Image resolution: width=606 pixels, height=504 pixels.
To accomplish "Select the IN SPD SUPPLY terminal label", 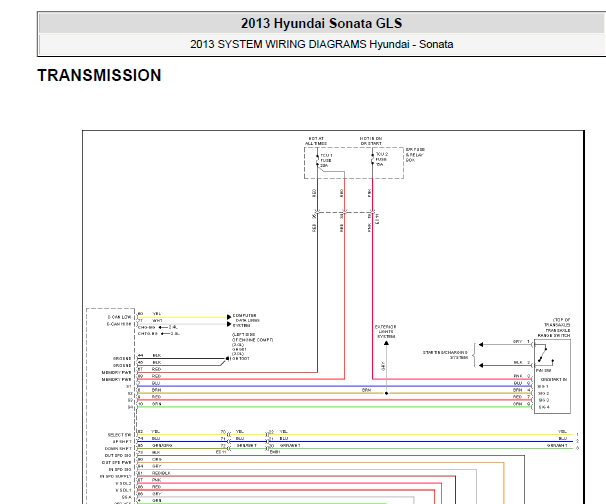I will tap(116, 477).
